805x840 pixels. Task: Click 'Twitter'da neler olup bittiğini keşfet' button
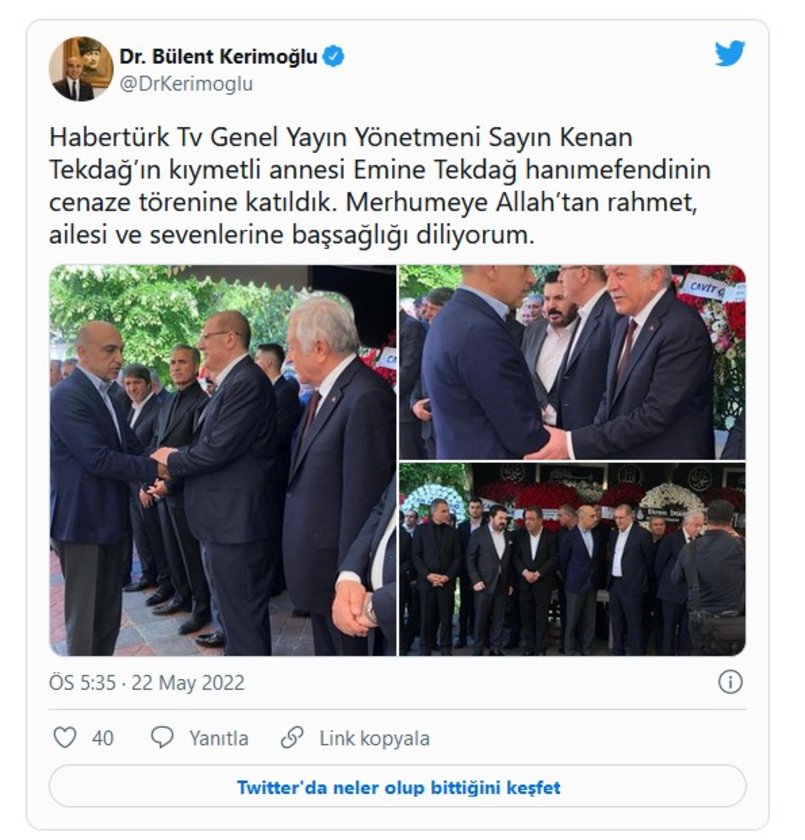[397, 788]
